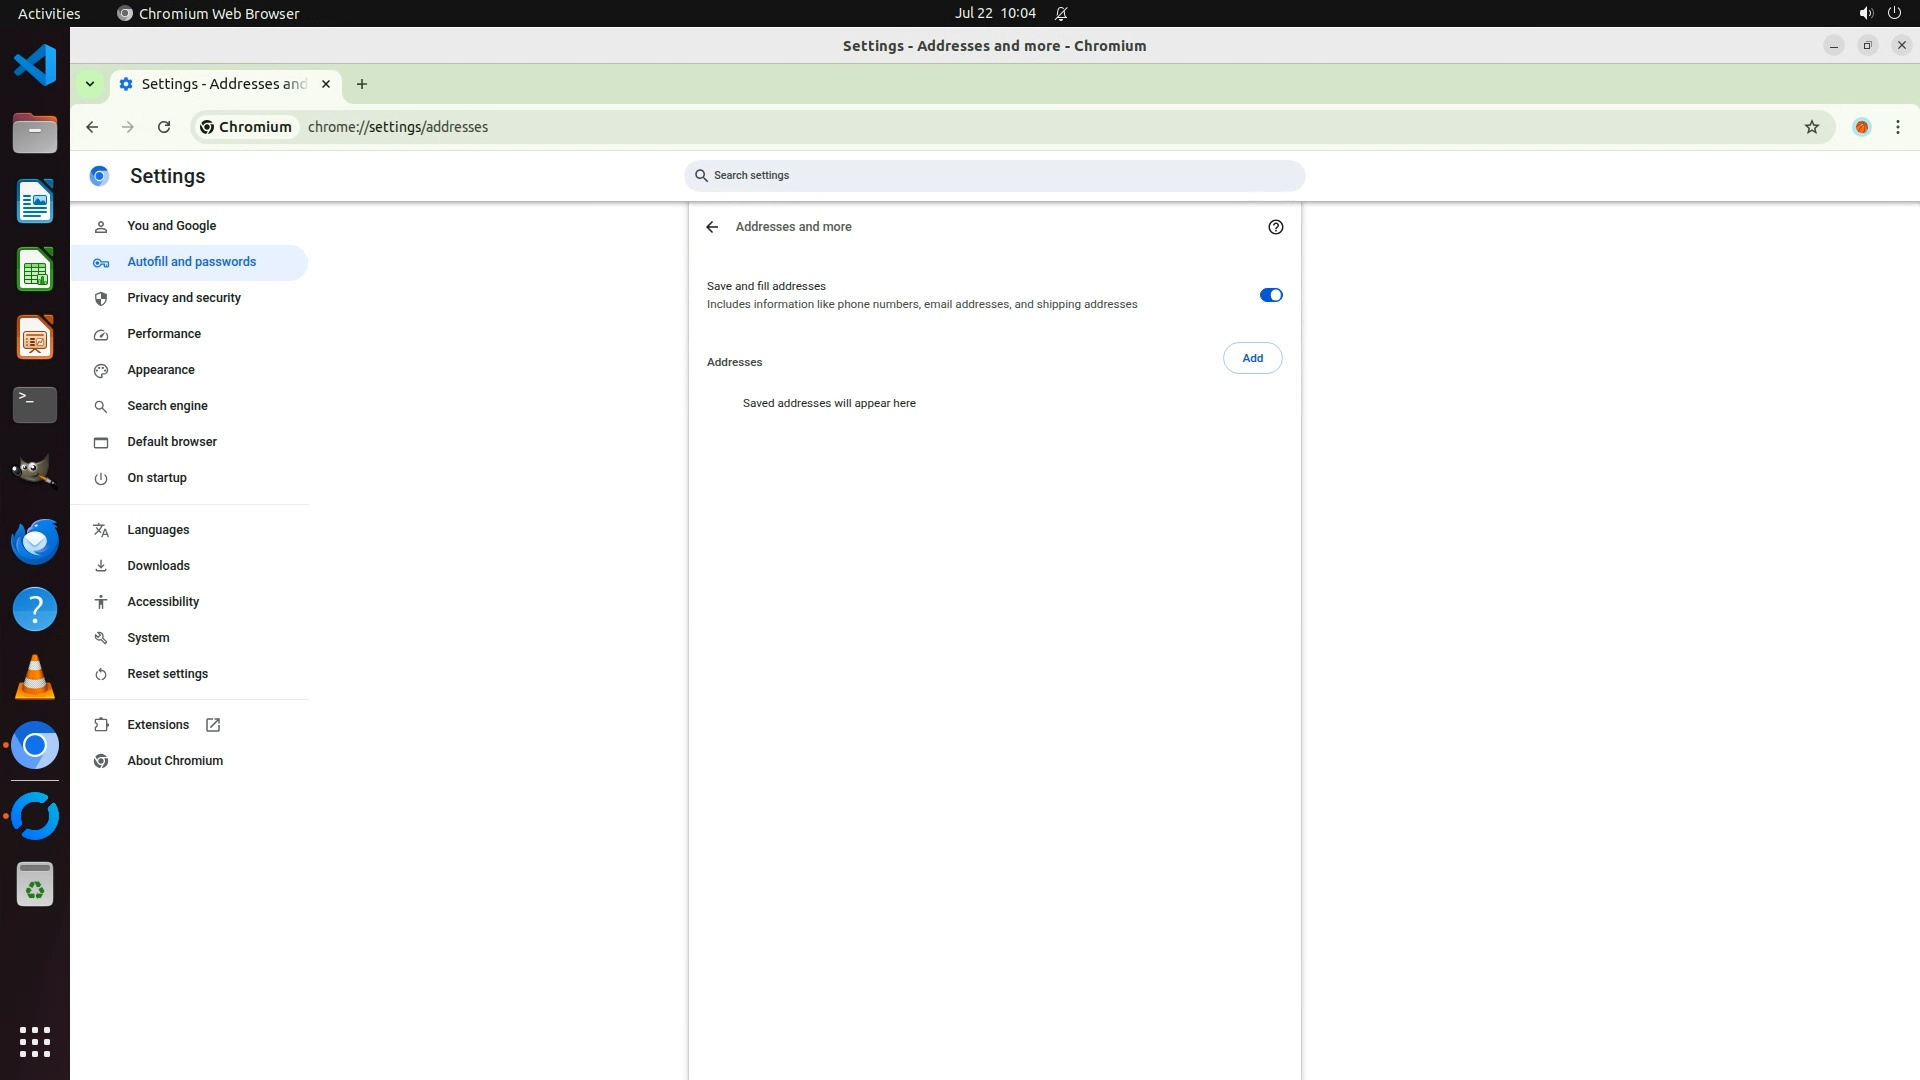Screen dimensions: 1920x1080
Task: Open the About Chromium page
Action: (175, 761)
